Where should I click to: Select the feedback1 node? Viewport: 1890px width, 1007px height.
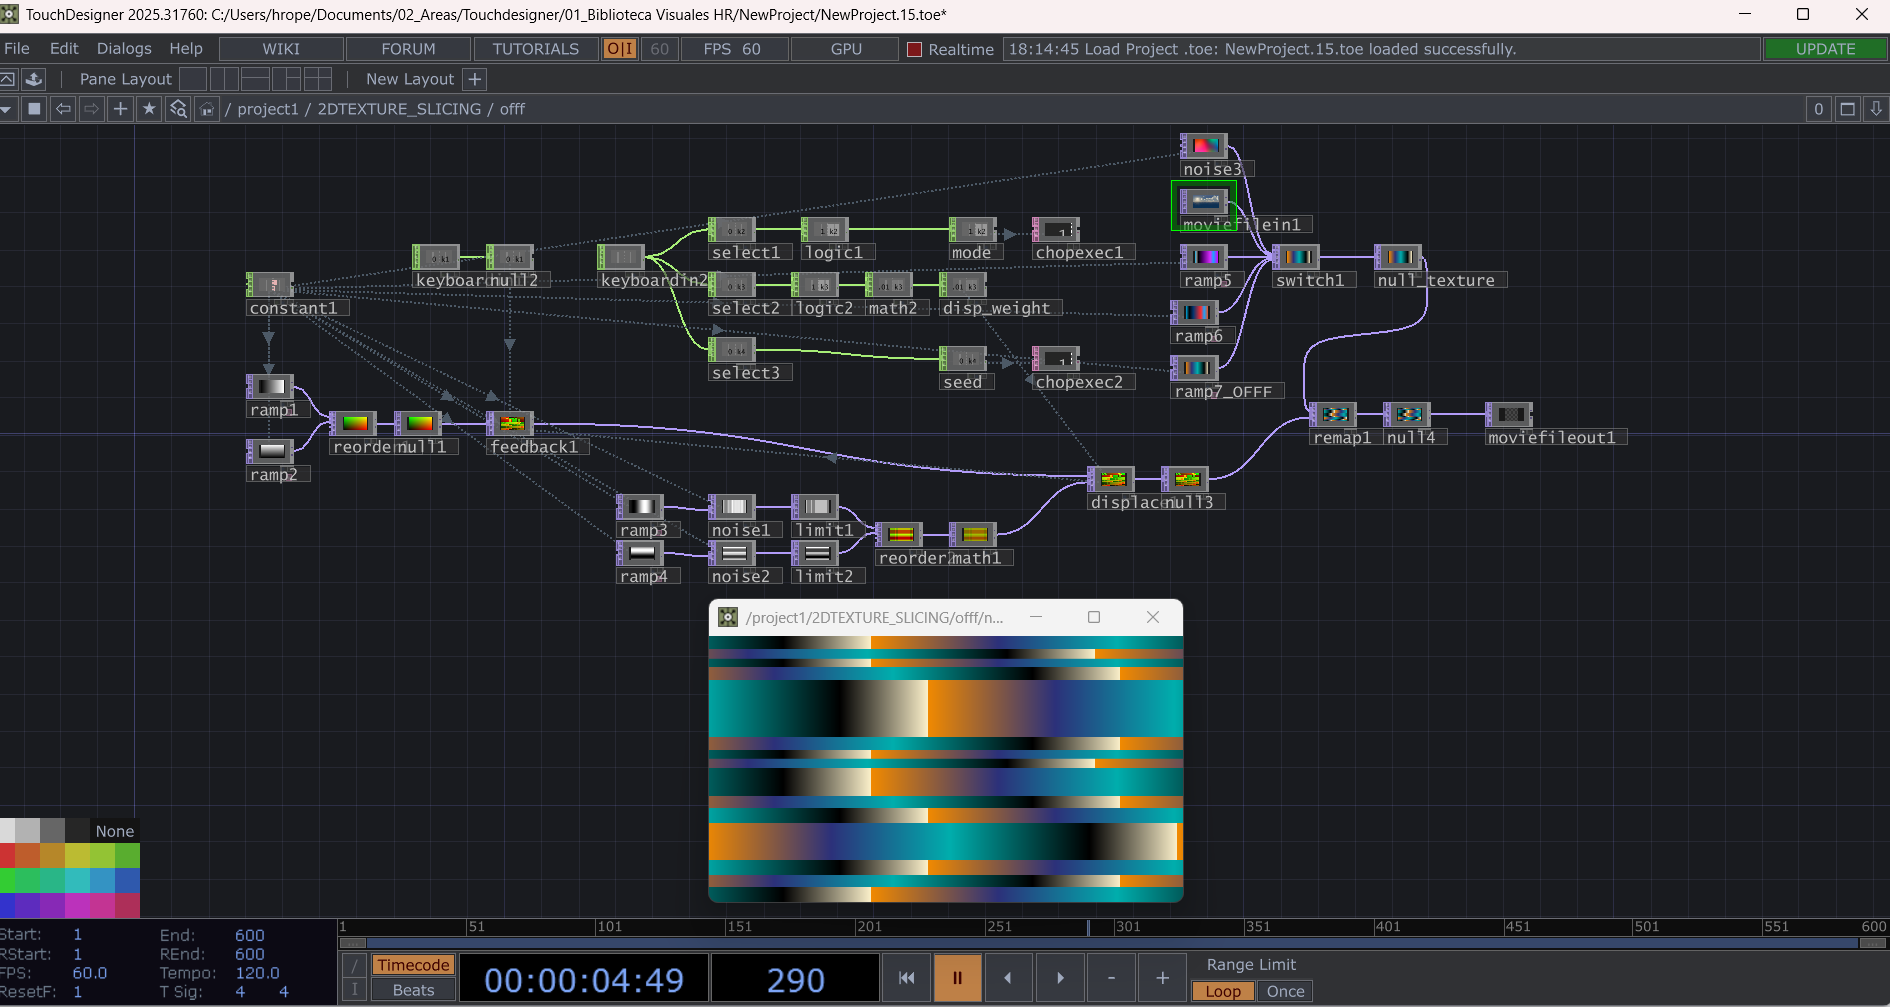pyautogui.click(x=511, y=424)
